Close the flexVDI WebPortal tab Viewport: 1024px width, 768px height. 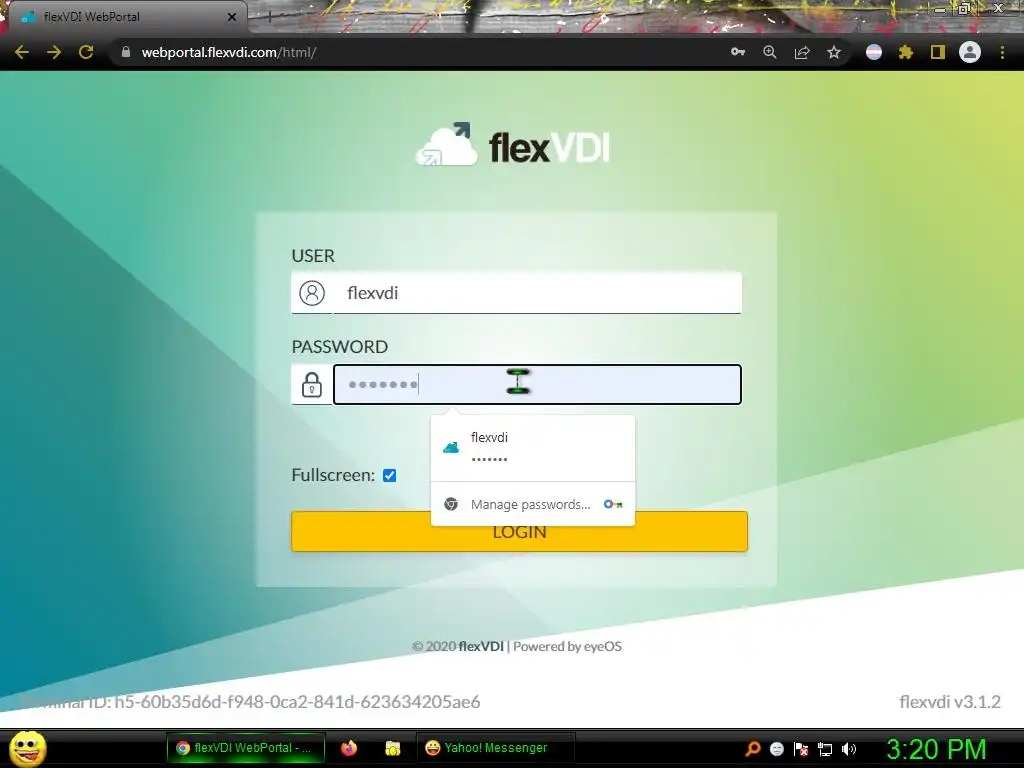click(x=232, y=17)
